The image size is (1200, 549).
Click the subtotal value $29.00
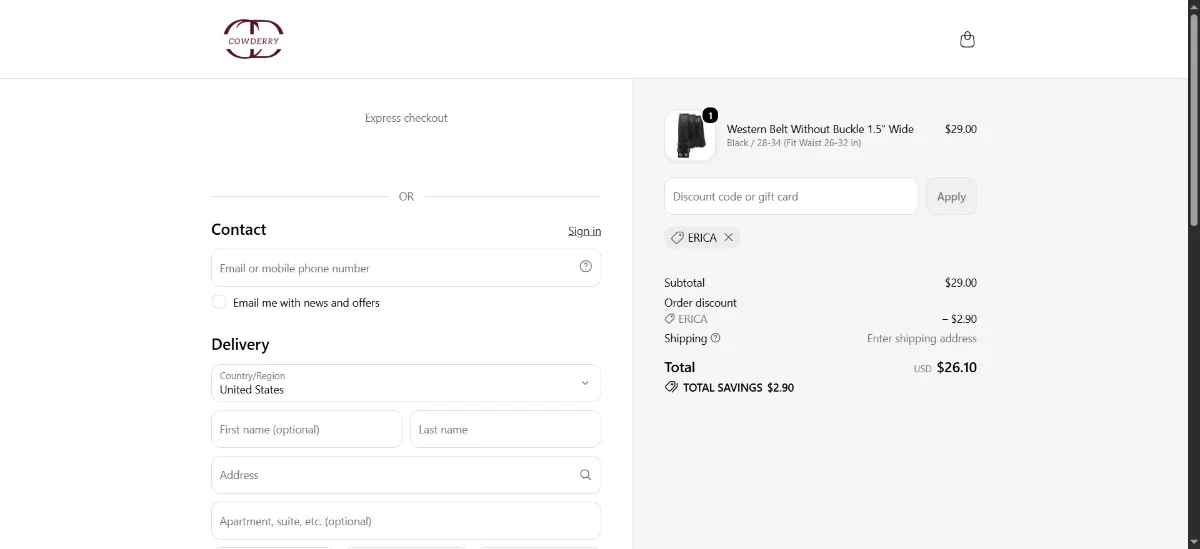click(961, 283)
